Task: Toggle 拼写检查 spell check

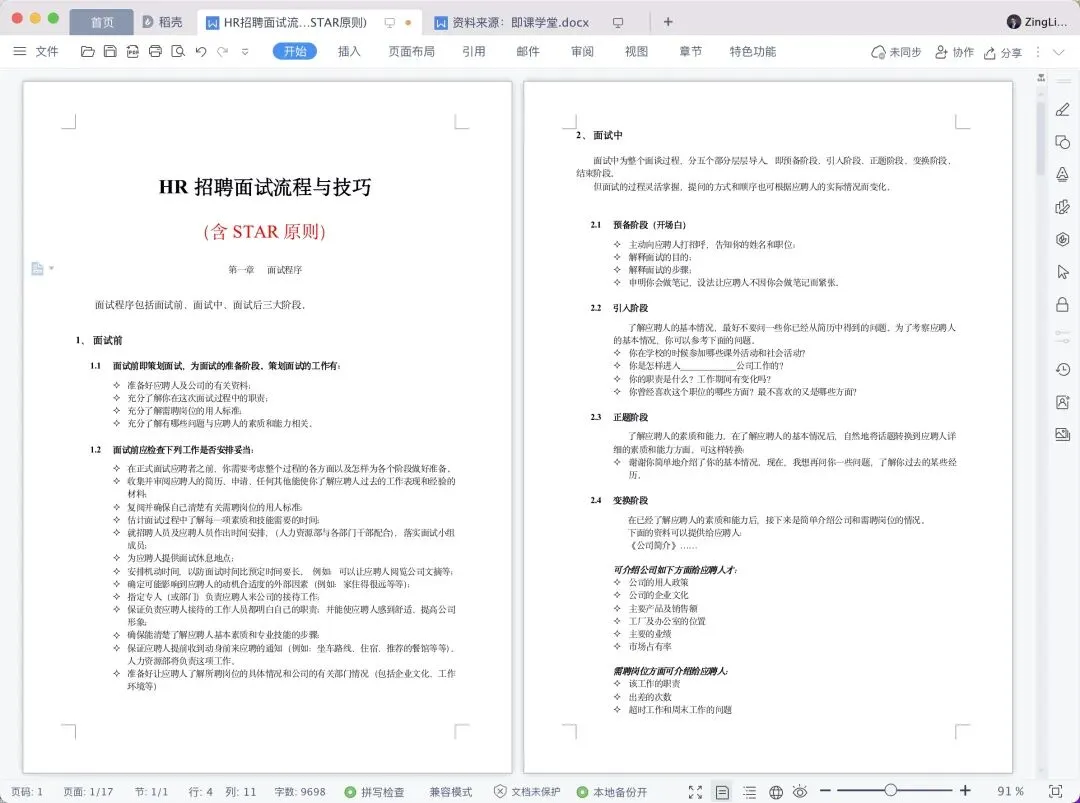Action: (x=375, y=792)
